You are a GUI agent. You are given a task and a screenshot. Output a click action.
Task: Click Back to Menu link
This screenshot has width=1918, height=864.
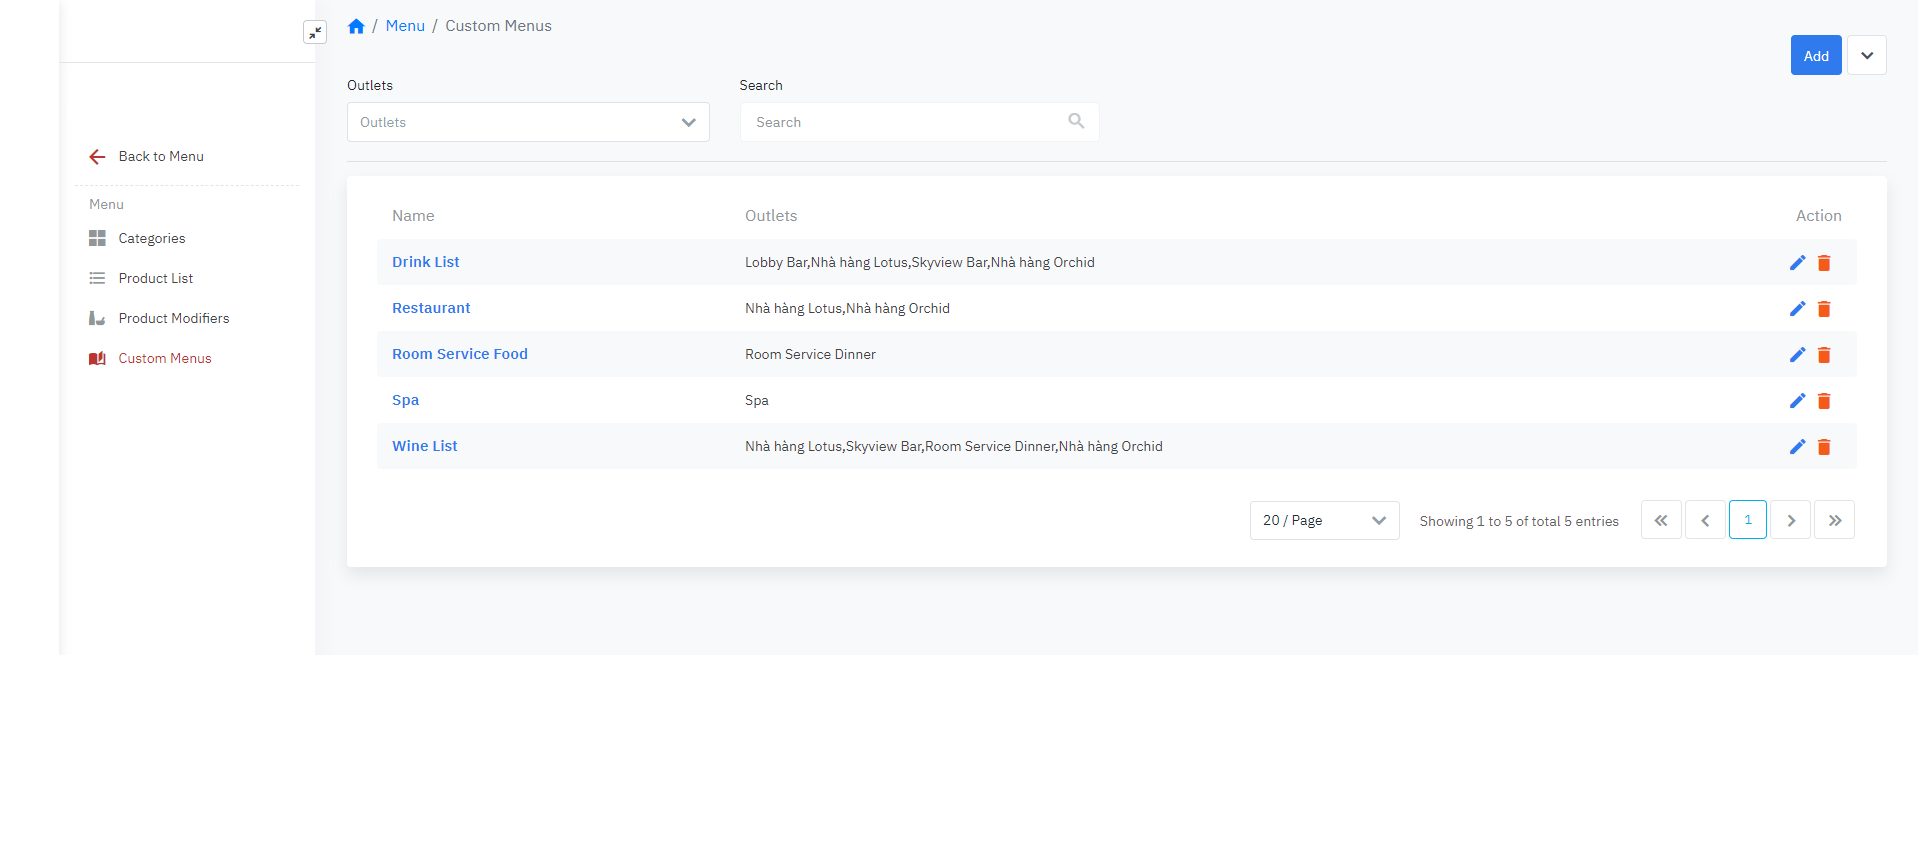coord(160,156)
